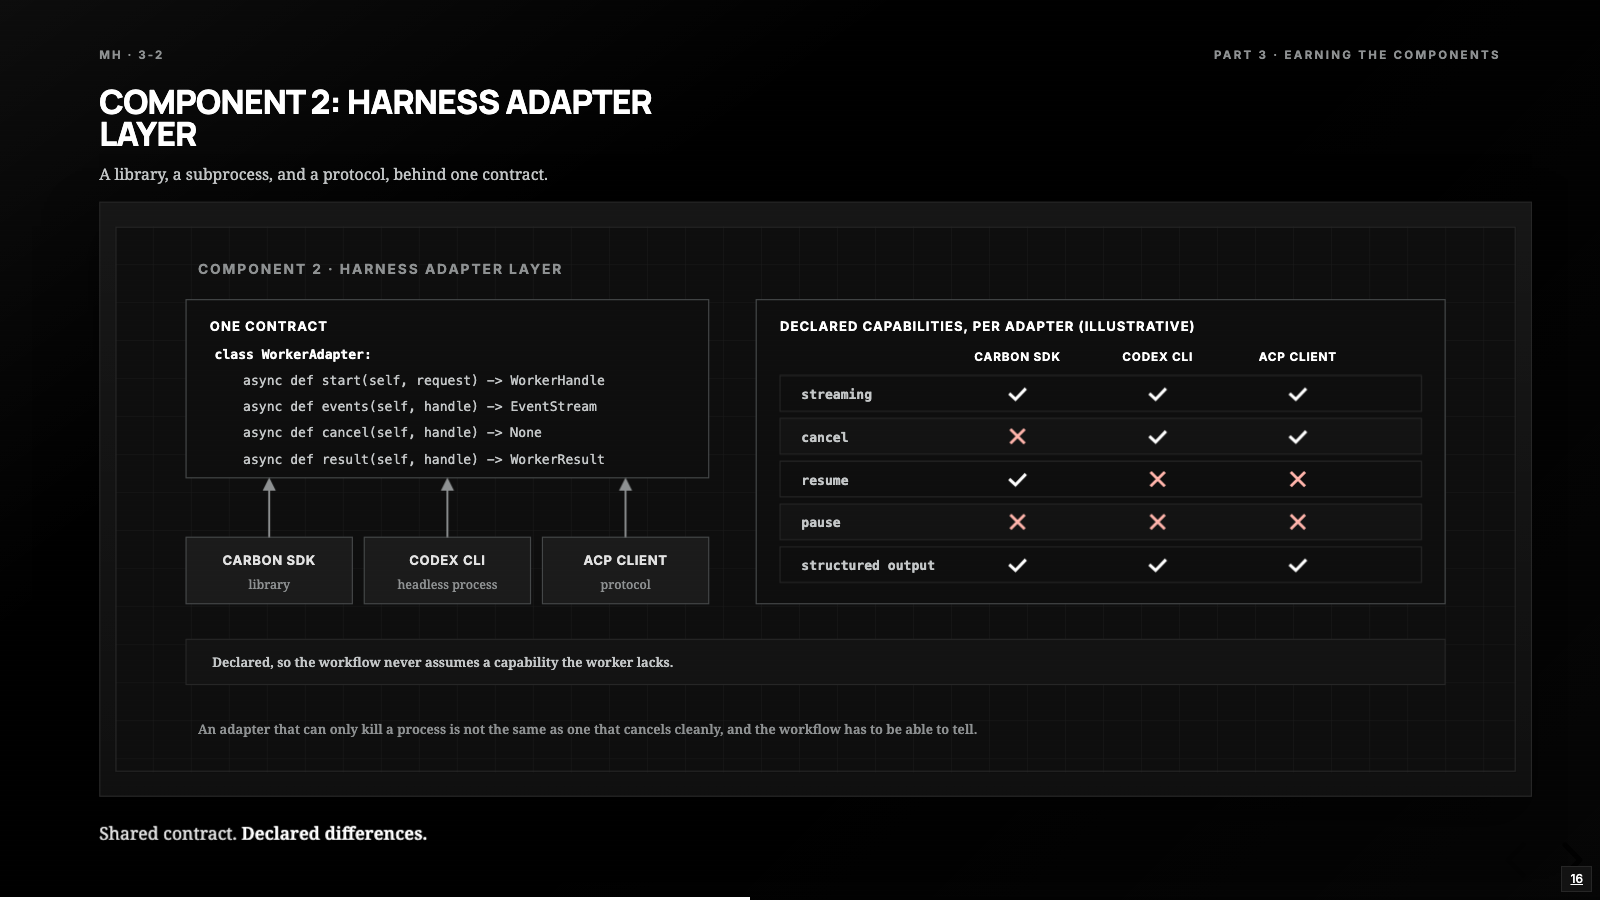Viewport: 1600px width, 900px height.
Task: Click the "class WorkerAdapter:" code line
Action: tap(292, 355)
